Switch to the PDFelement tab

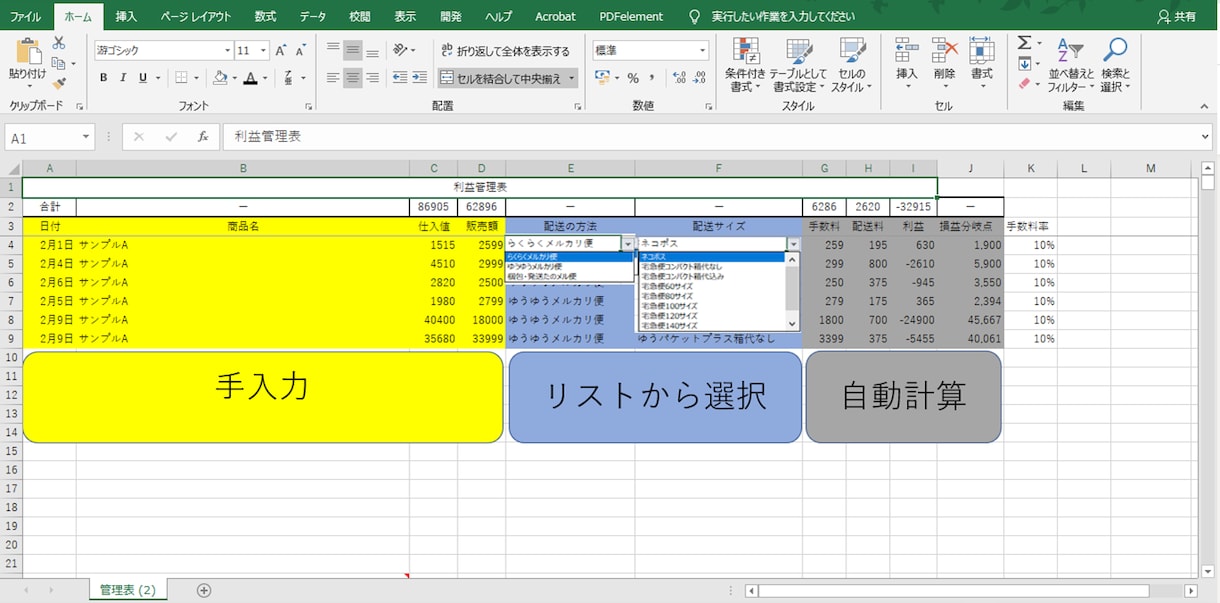[x=631, y=16]
